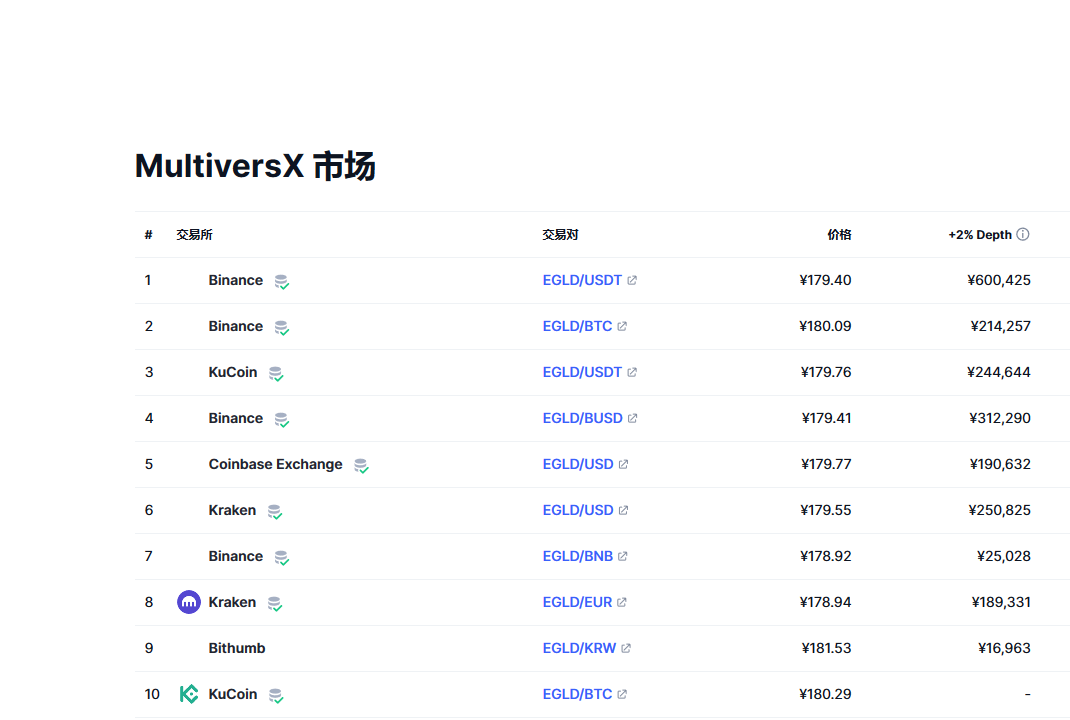The width and height of the screenshot is (1070, 720).
Task: Open the Kraken exchange in row 8
Action: (232, 602)
